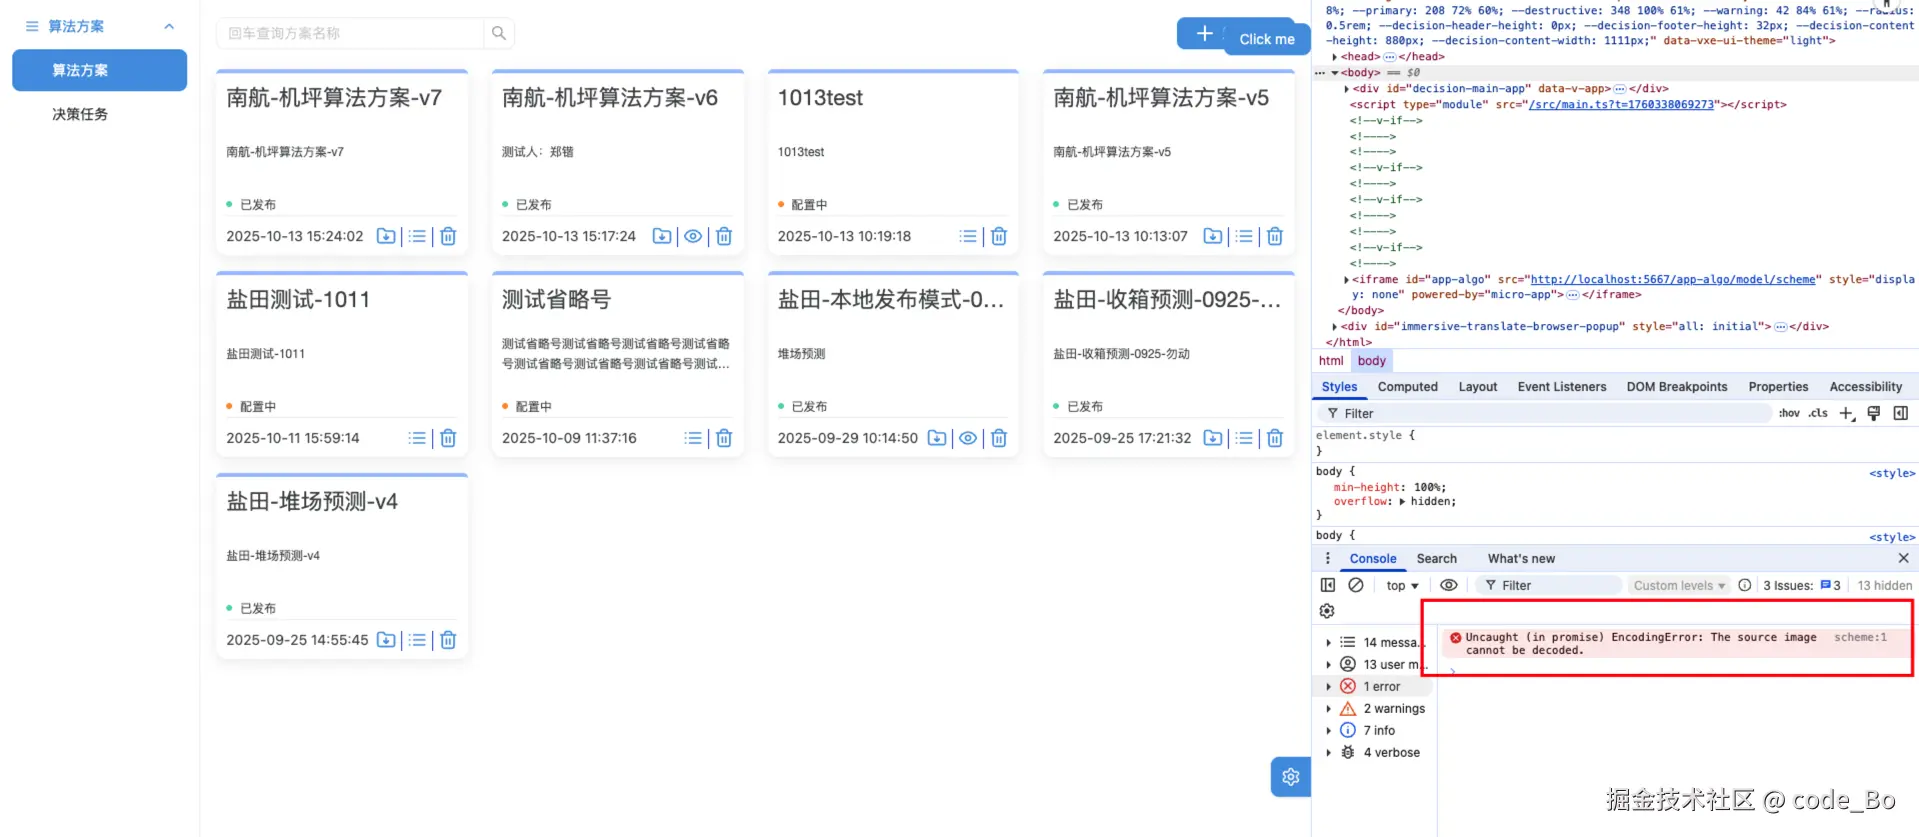Image resolution: width=1919 pixels, height=837 pixels.
Task: Click the blue plus add button
Action: [x=1204, y=33]
